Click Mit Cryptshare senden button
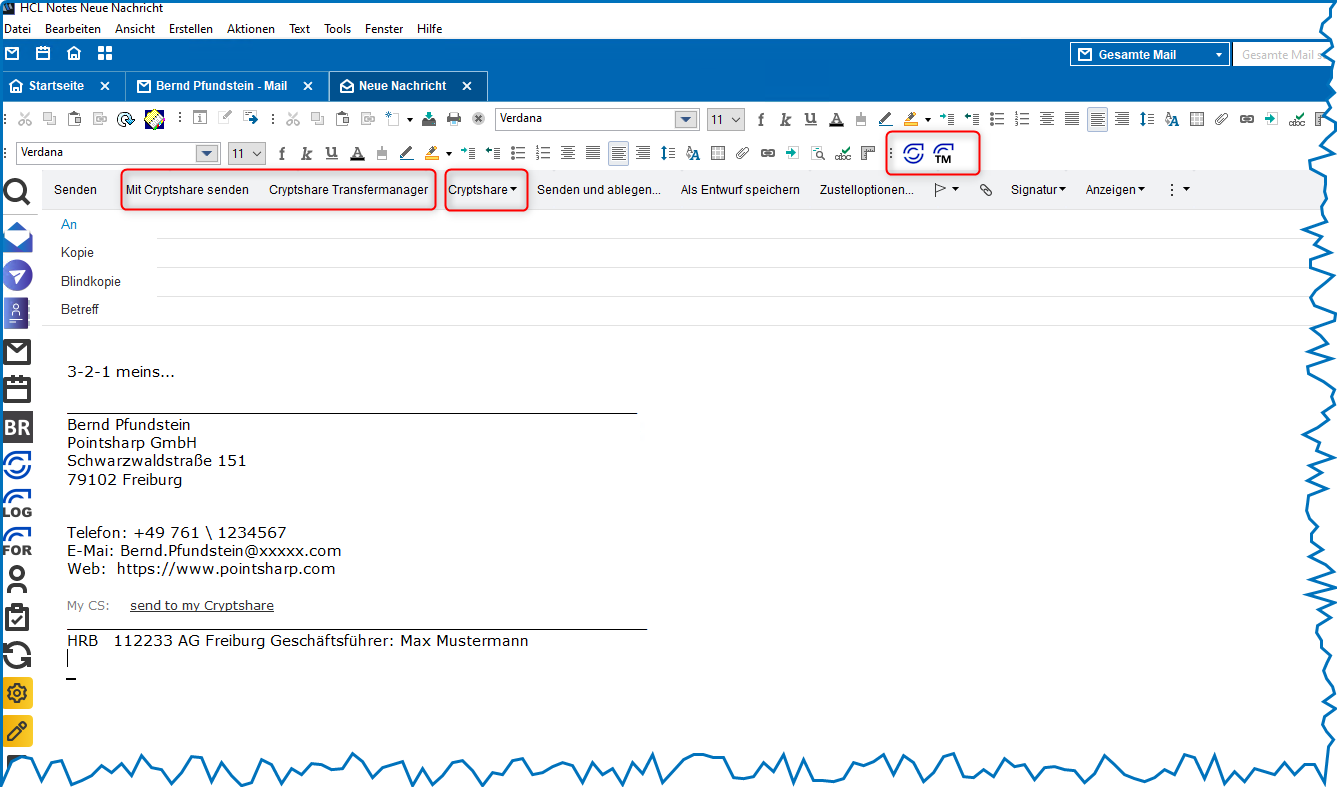This screenshot has width=1337, height=787. [187, 189]
